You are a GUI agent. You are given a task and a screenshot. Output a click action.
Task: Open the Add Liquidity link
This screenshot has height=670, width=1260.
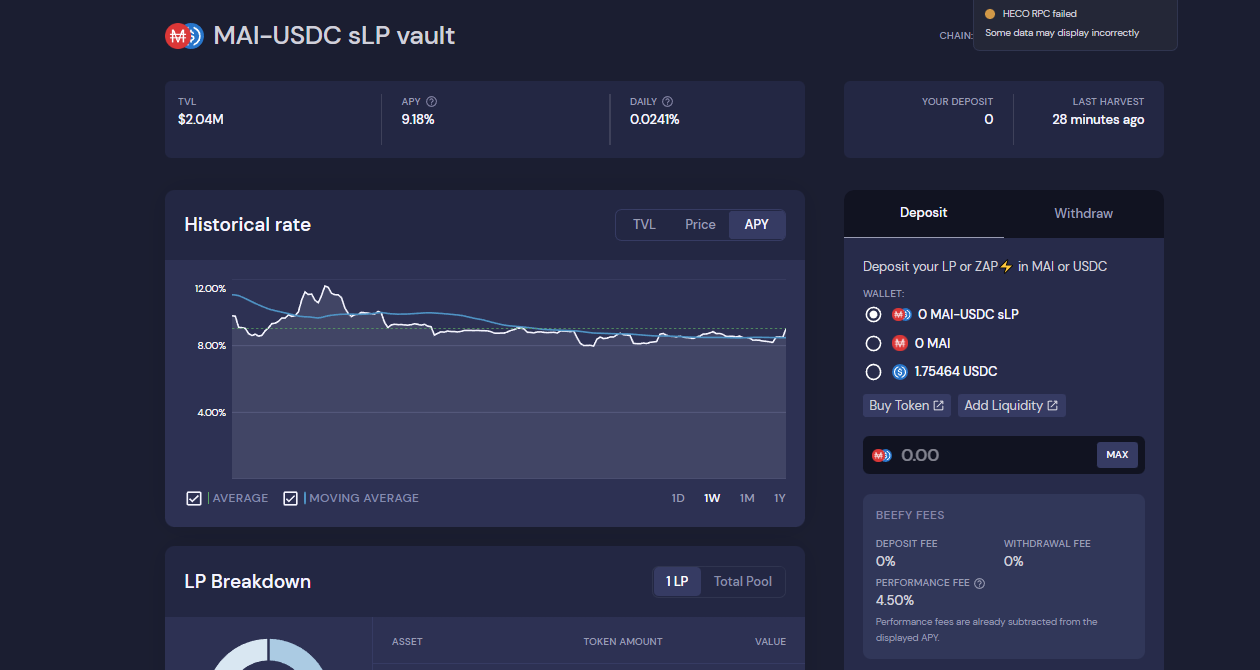[1012, 405]
